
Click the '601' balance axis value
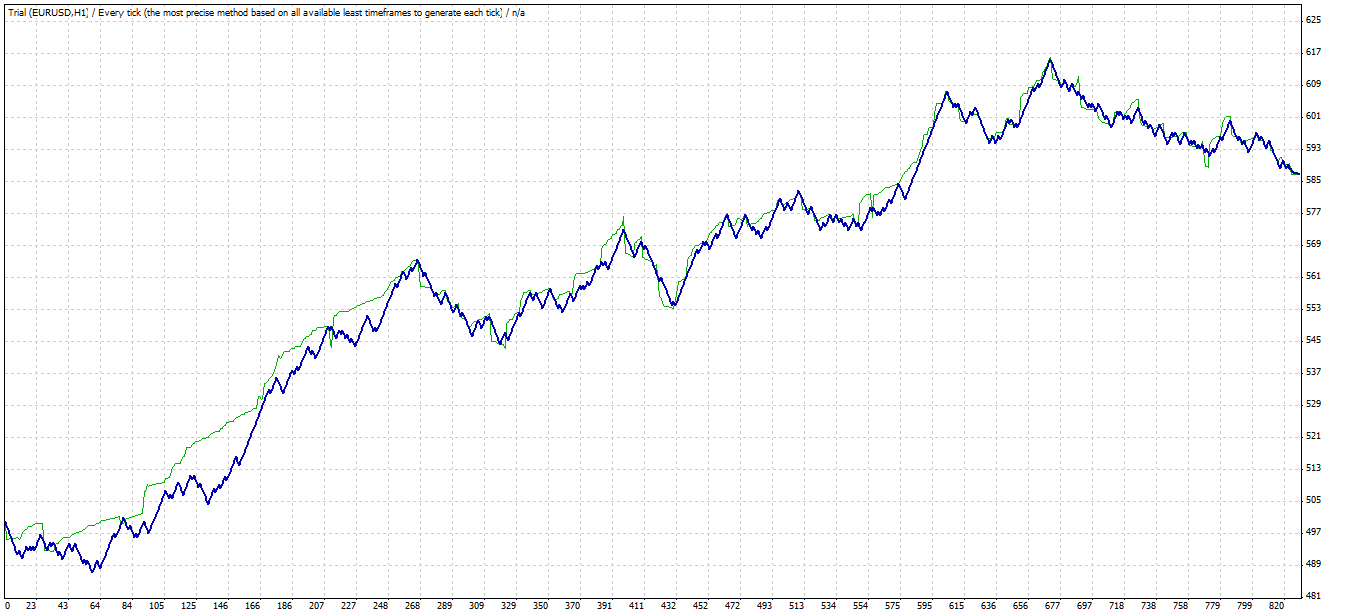[x=1313, y=116]
